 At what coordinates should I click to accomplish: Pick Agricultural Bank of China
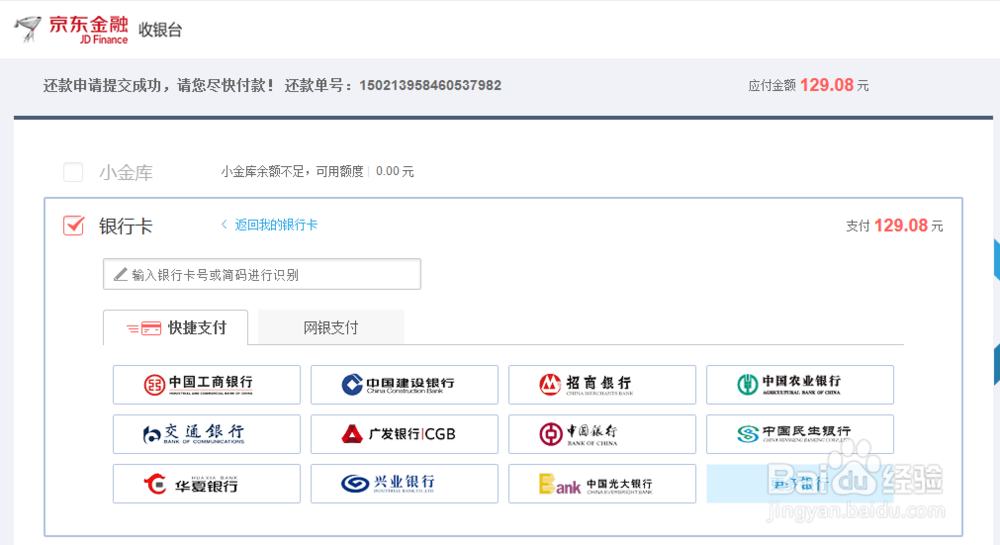tap(800, 384)
